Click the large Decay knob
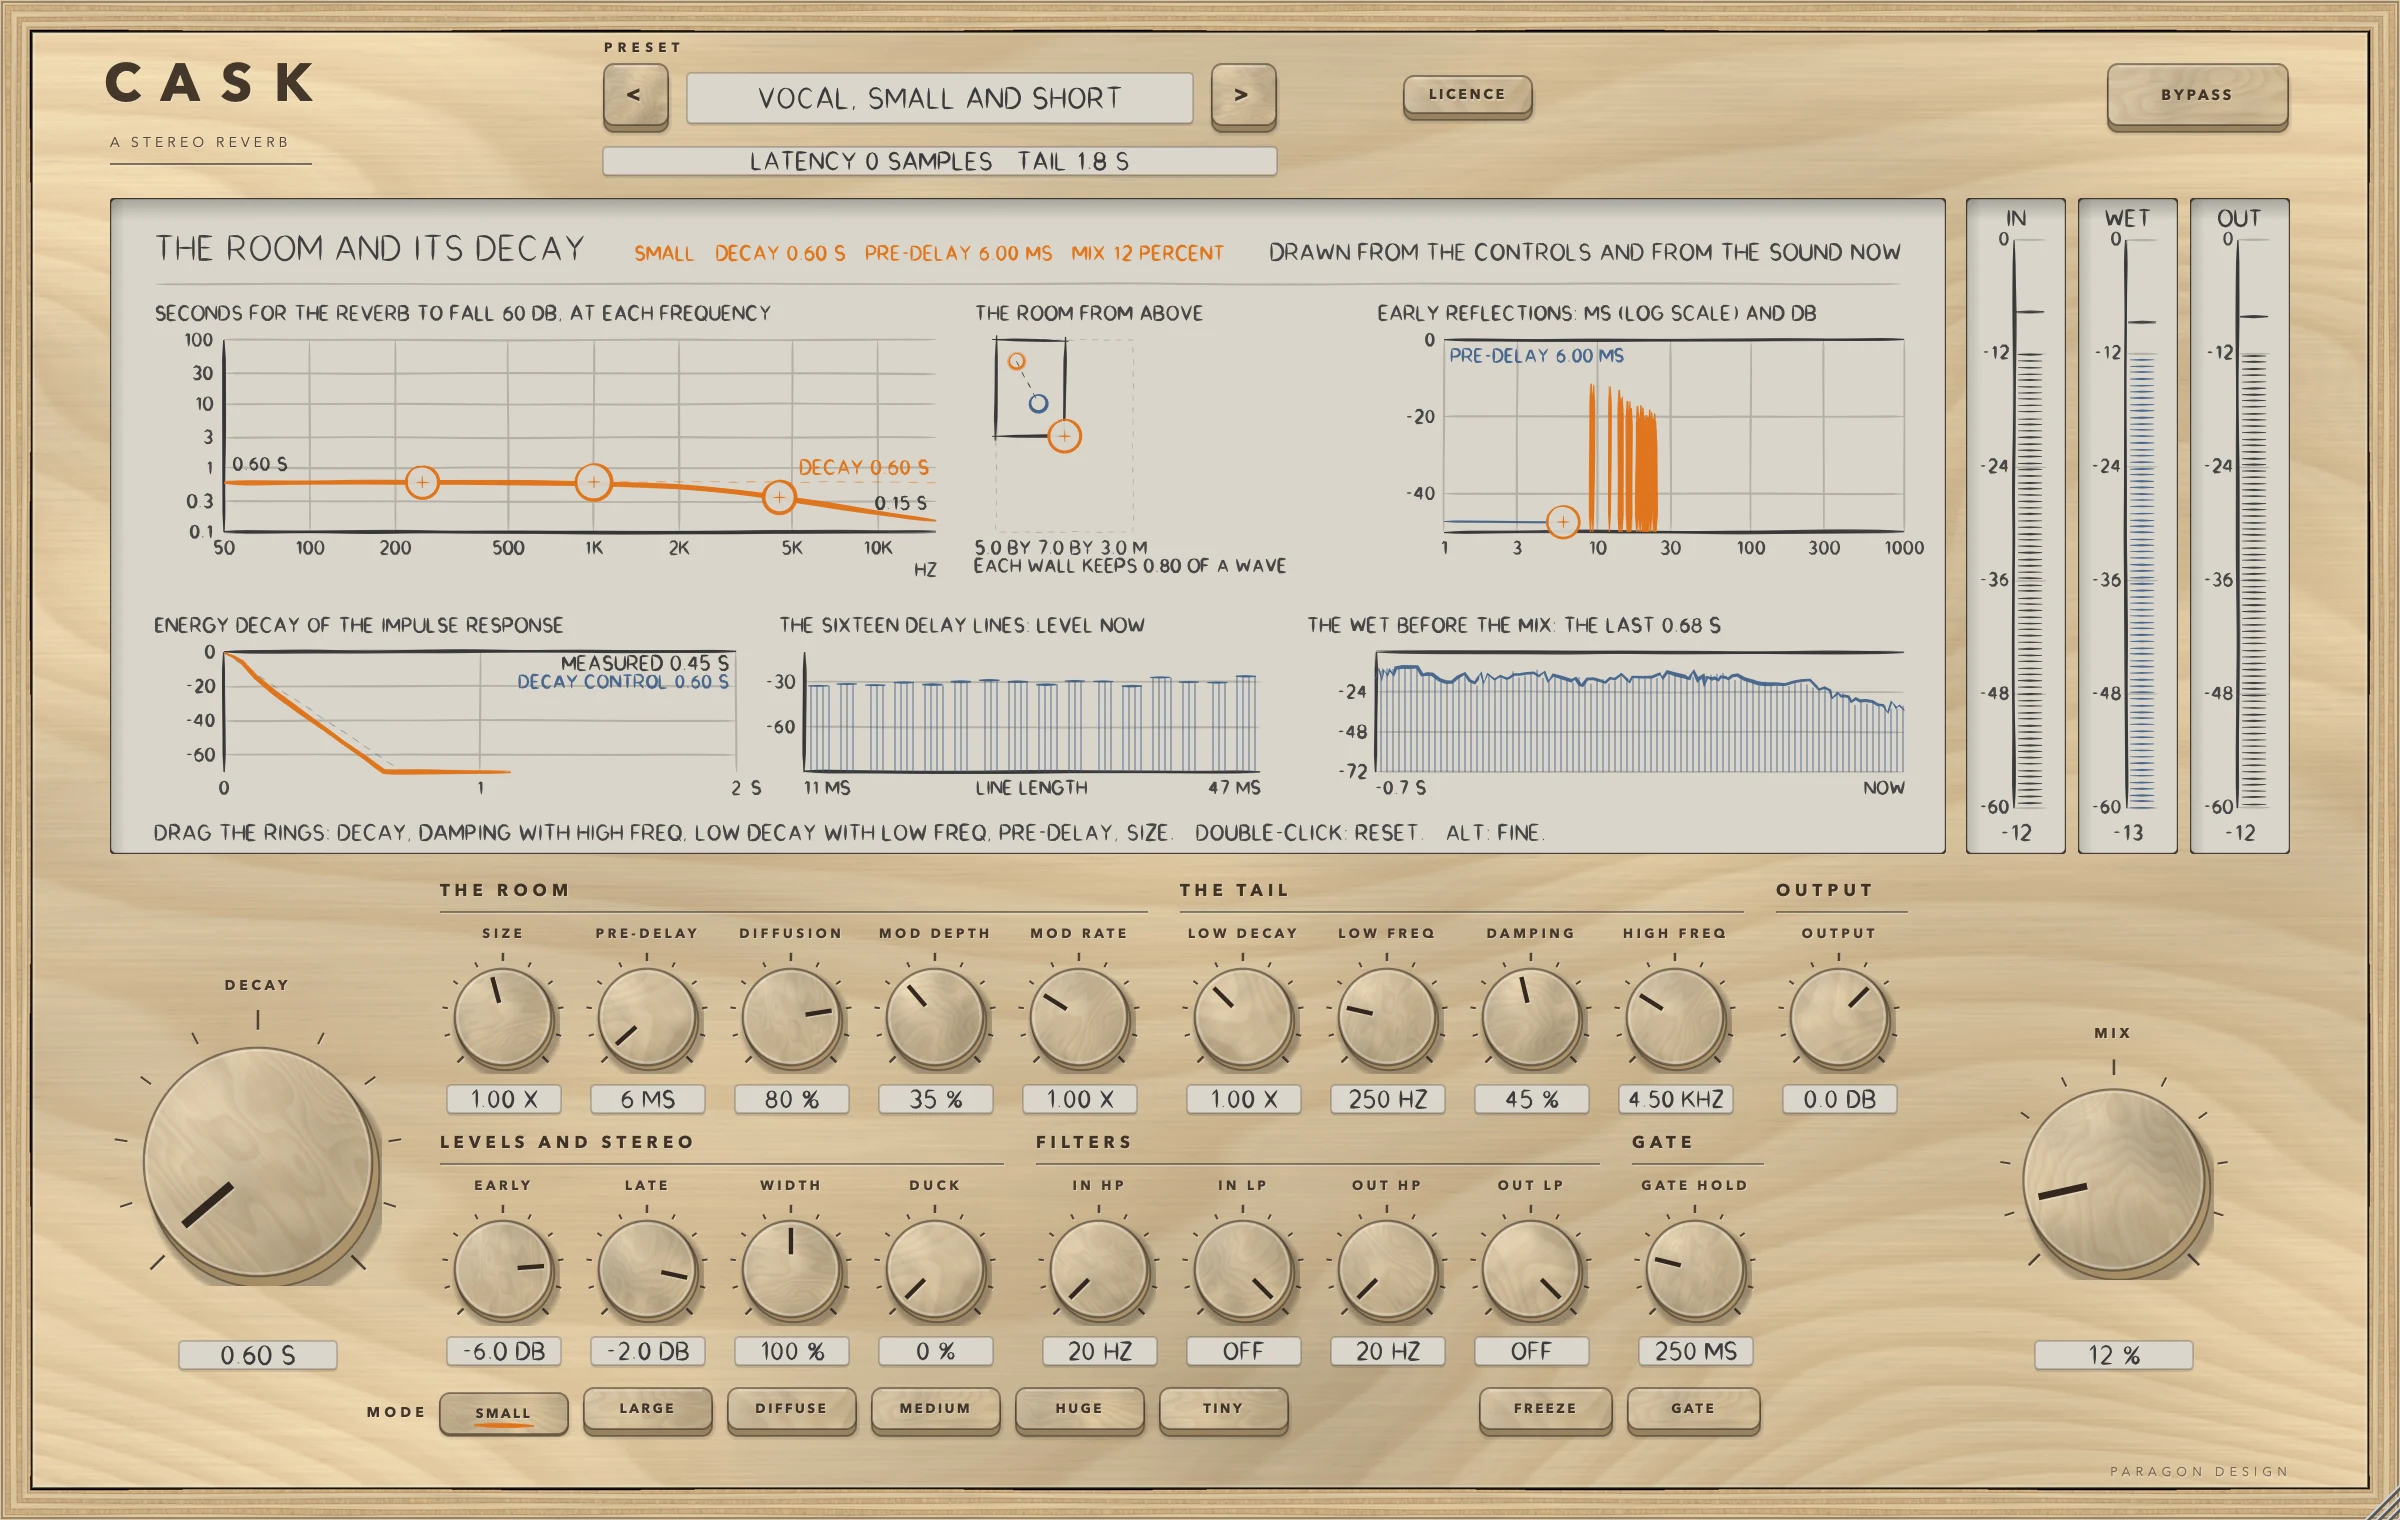The width and height of the screenshot is (2400, 1520). click(258, 1163)
